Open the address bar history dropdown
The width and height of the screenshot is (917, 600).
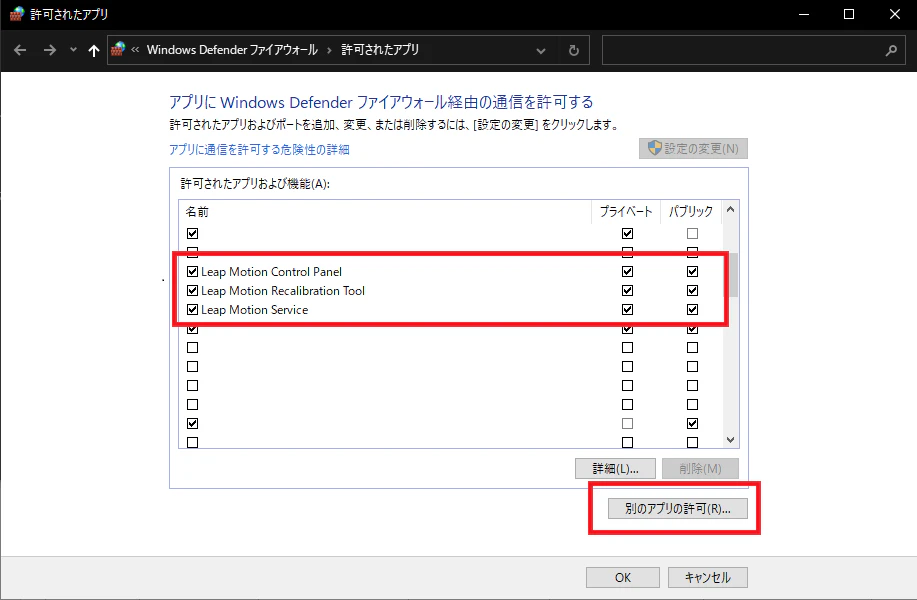[541, 49]
